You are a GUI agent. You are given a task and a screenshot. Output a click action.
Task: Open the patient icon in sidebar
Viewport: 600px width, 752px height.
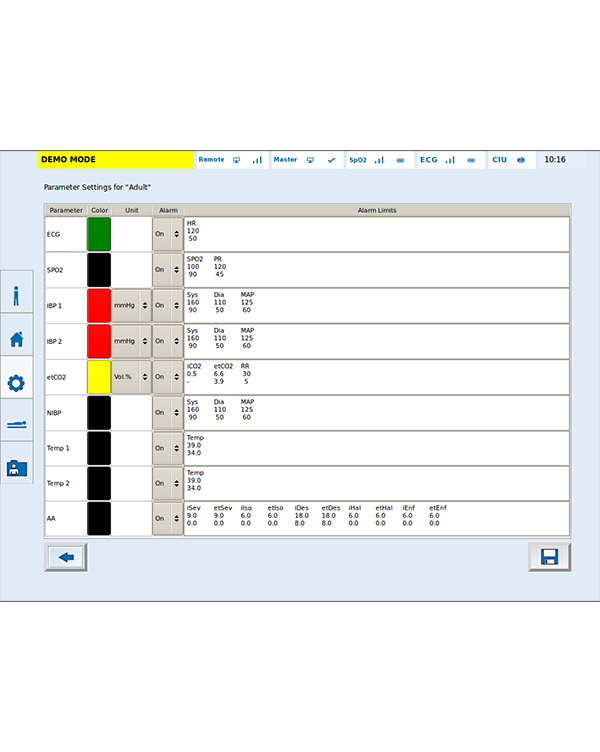16,295
